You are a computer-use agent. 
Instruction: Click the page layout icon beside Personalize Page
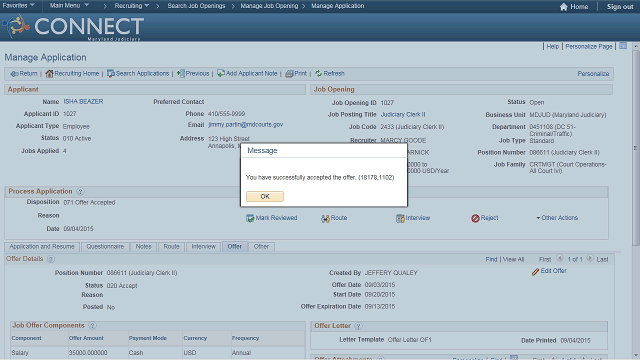(x=623, y=46)
